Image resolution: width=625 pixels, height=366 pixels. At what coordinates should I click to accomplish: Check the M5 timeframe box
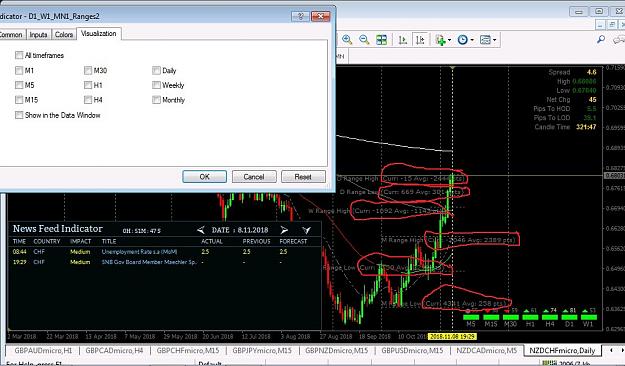(x=19, y=85)
